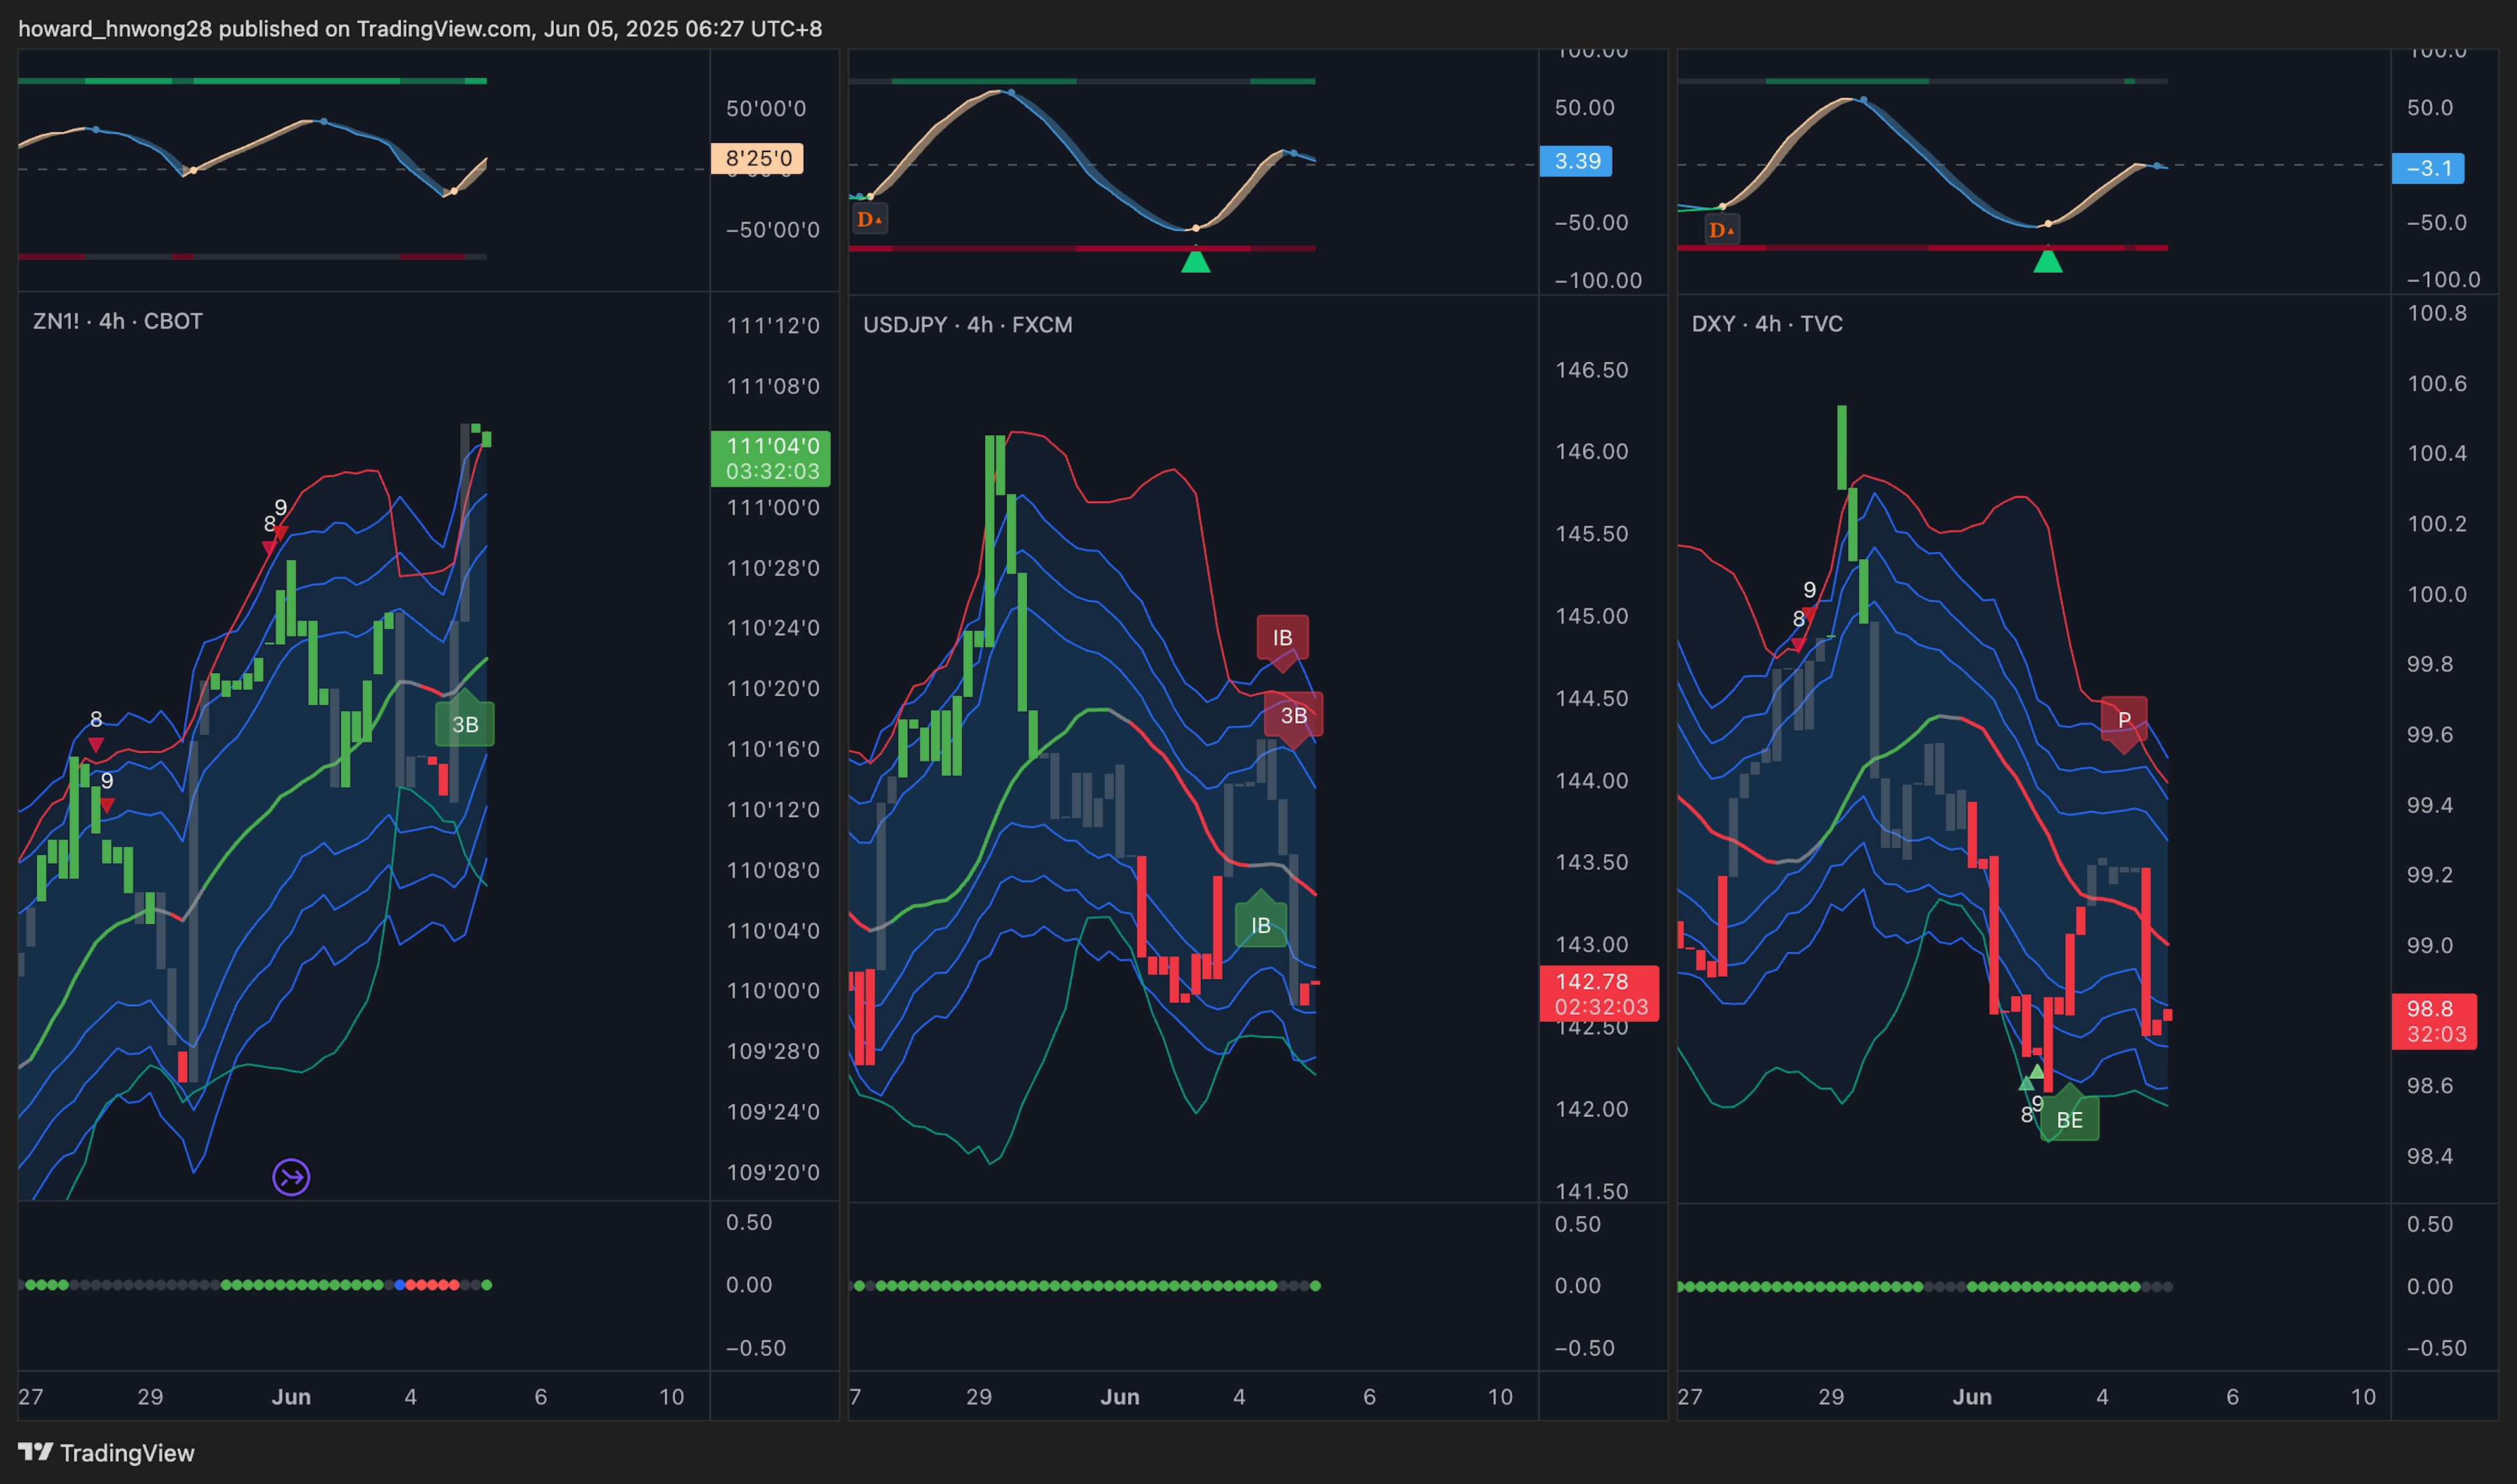Viewport: 2517px width, 1484px height.
Task: Click the purple replay-arrow icon in ZN1 chart
Action: [x=291, y=1177]
